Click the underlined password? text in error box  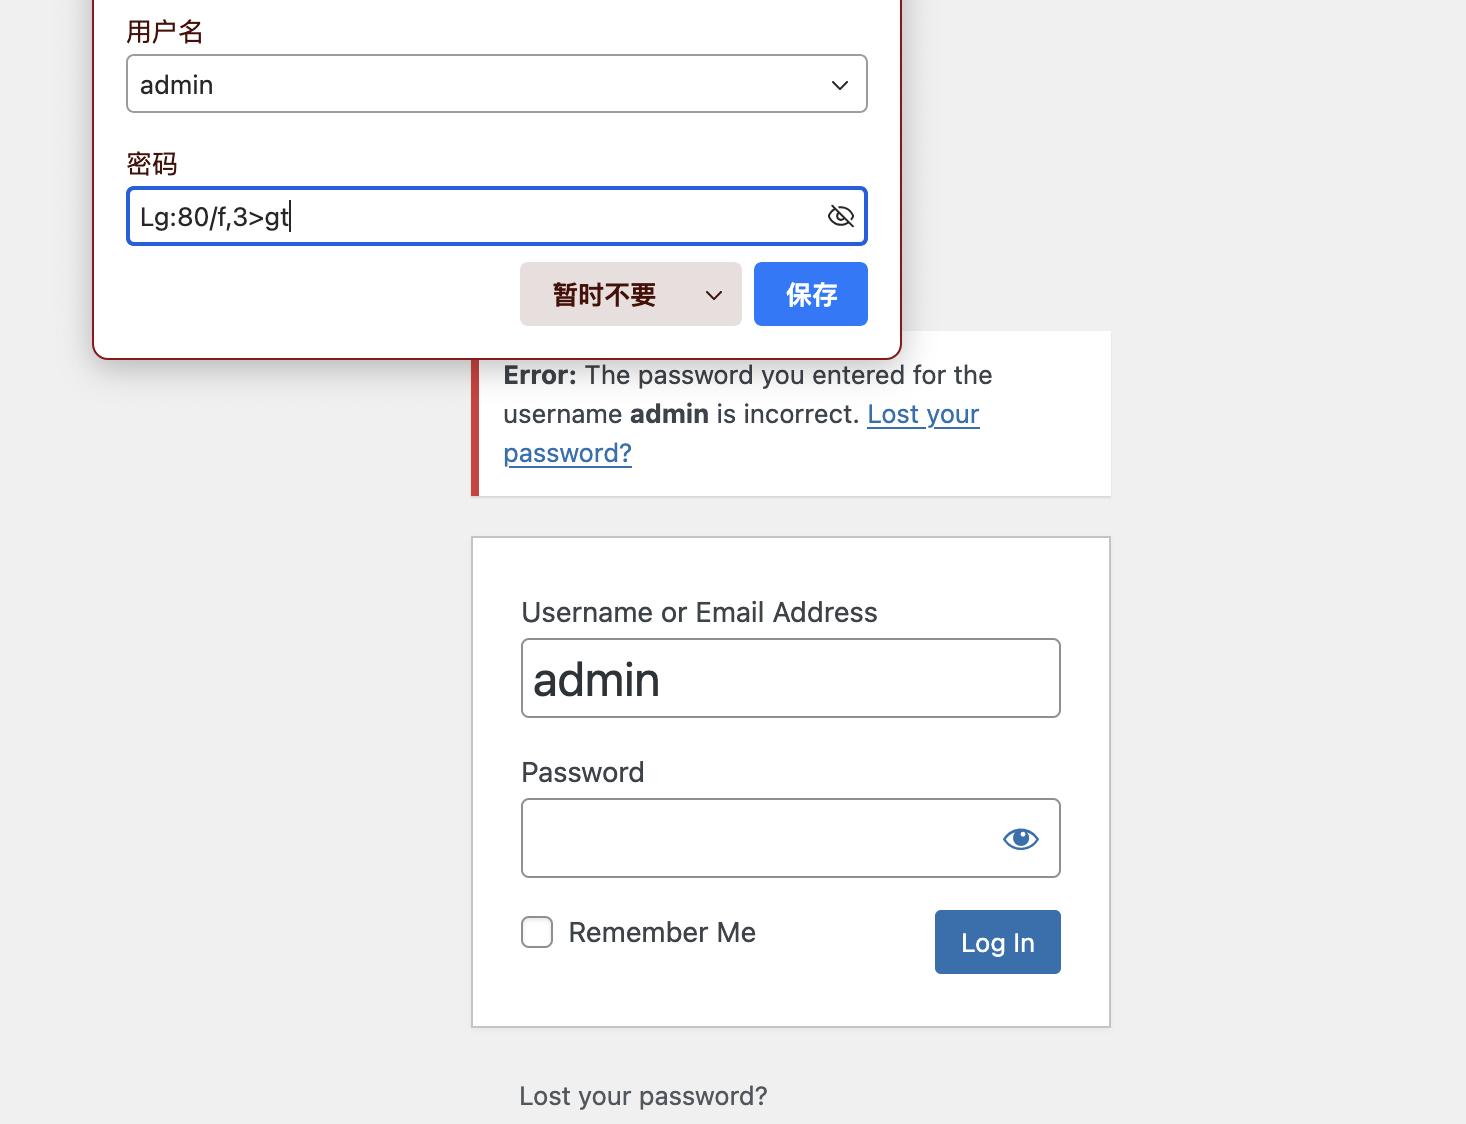(x=568, y=453)
